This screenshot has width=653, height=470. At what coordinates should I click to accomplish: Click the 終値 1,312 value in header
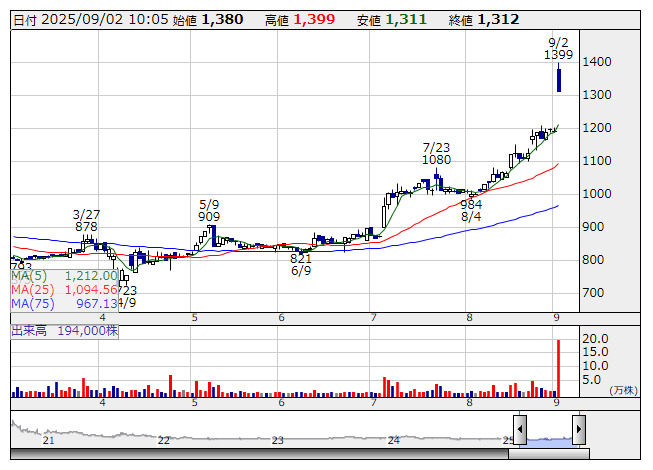pyautogui.click(x=498, y=19)
